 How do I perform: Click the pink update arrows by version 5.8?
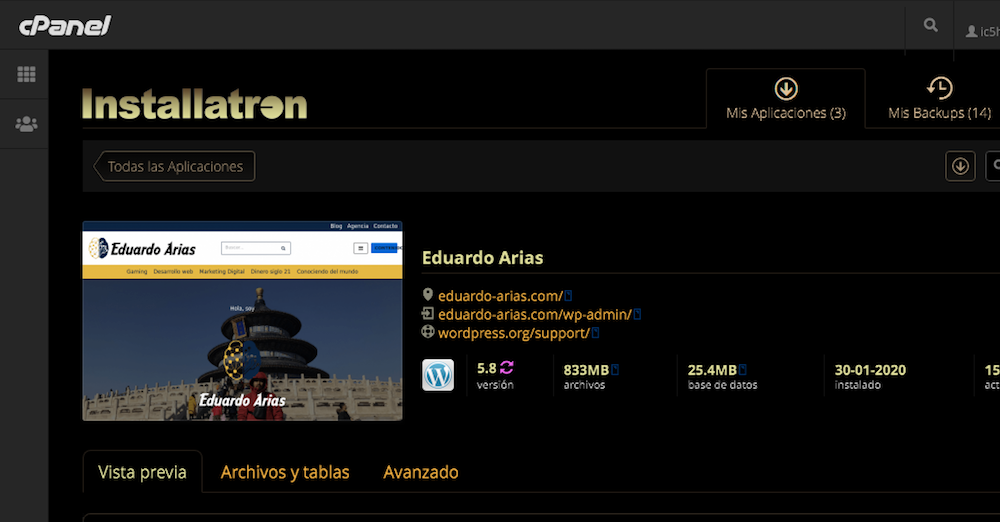(x=506, y=368)
